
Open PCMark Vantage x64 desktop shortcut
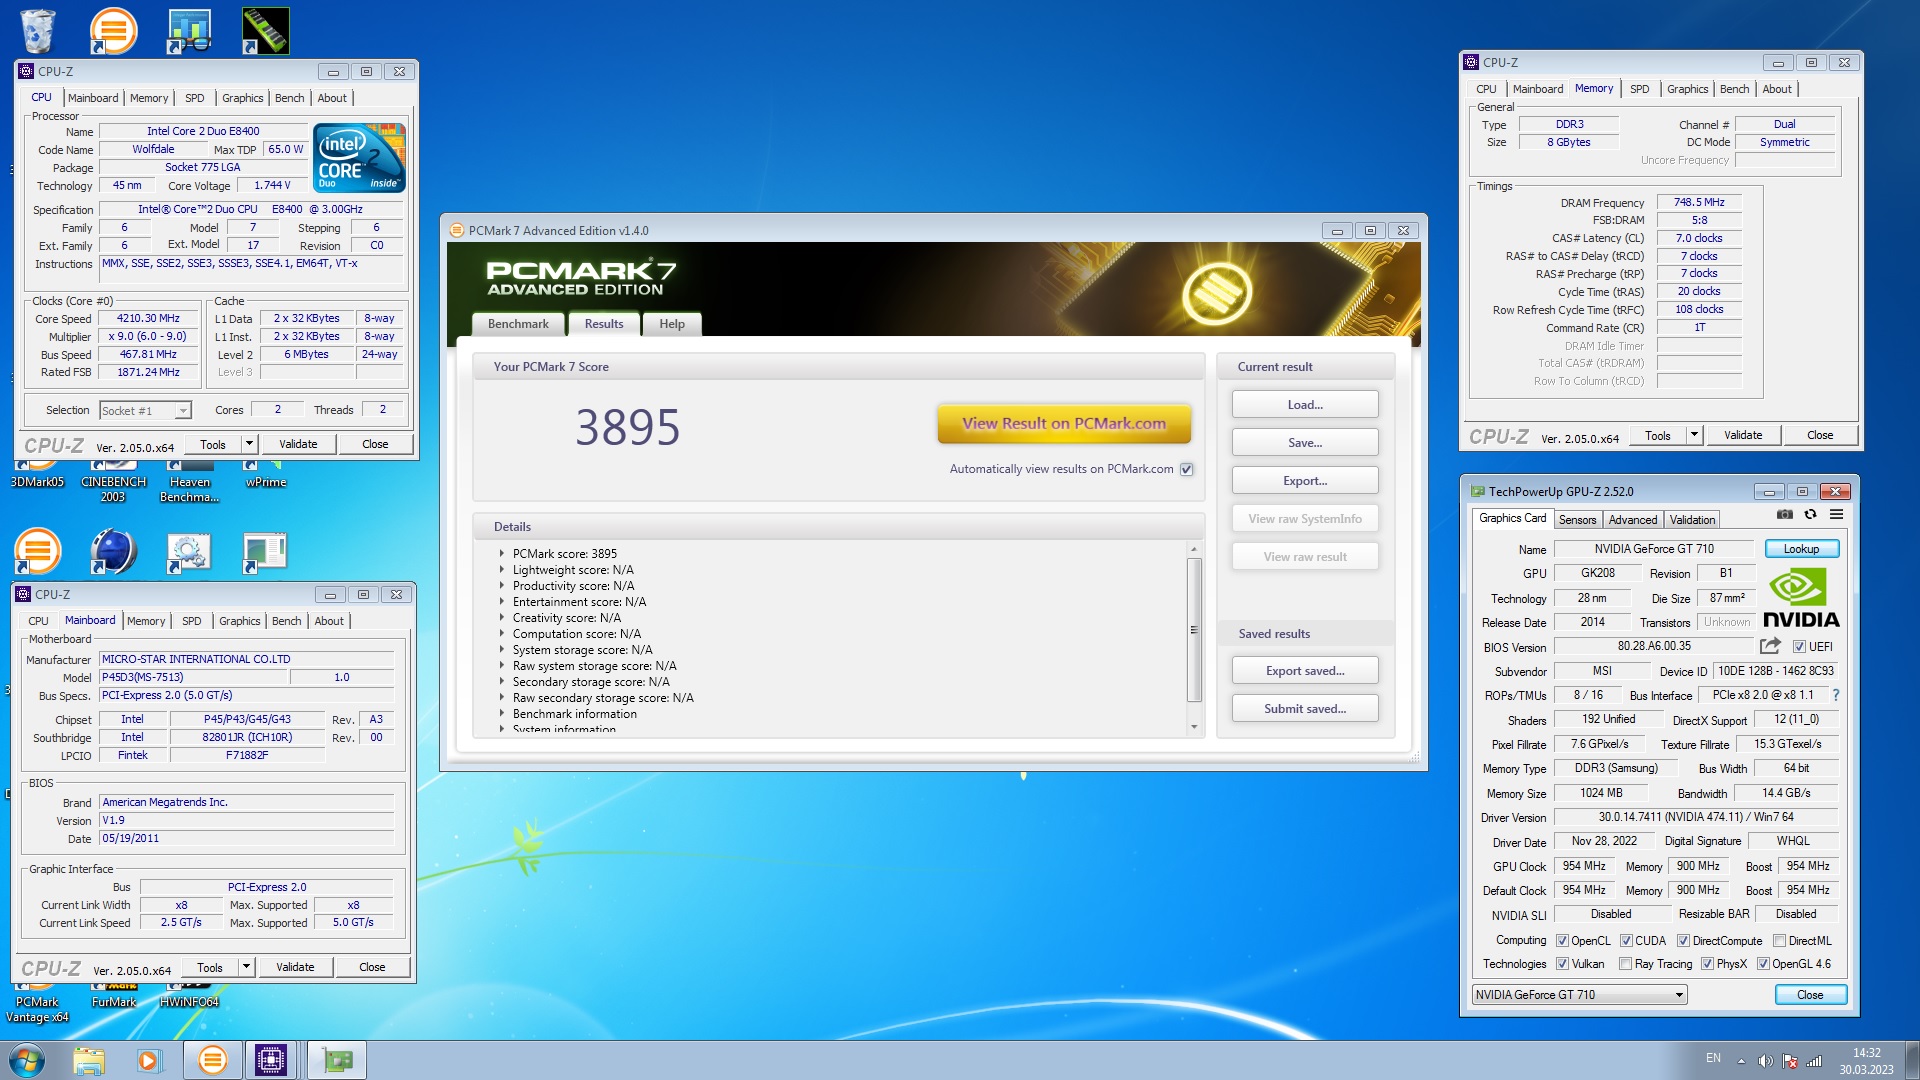click(37, 1002)
